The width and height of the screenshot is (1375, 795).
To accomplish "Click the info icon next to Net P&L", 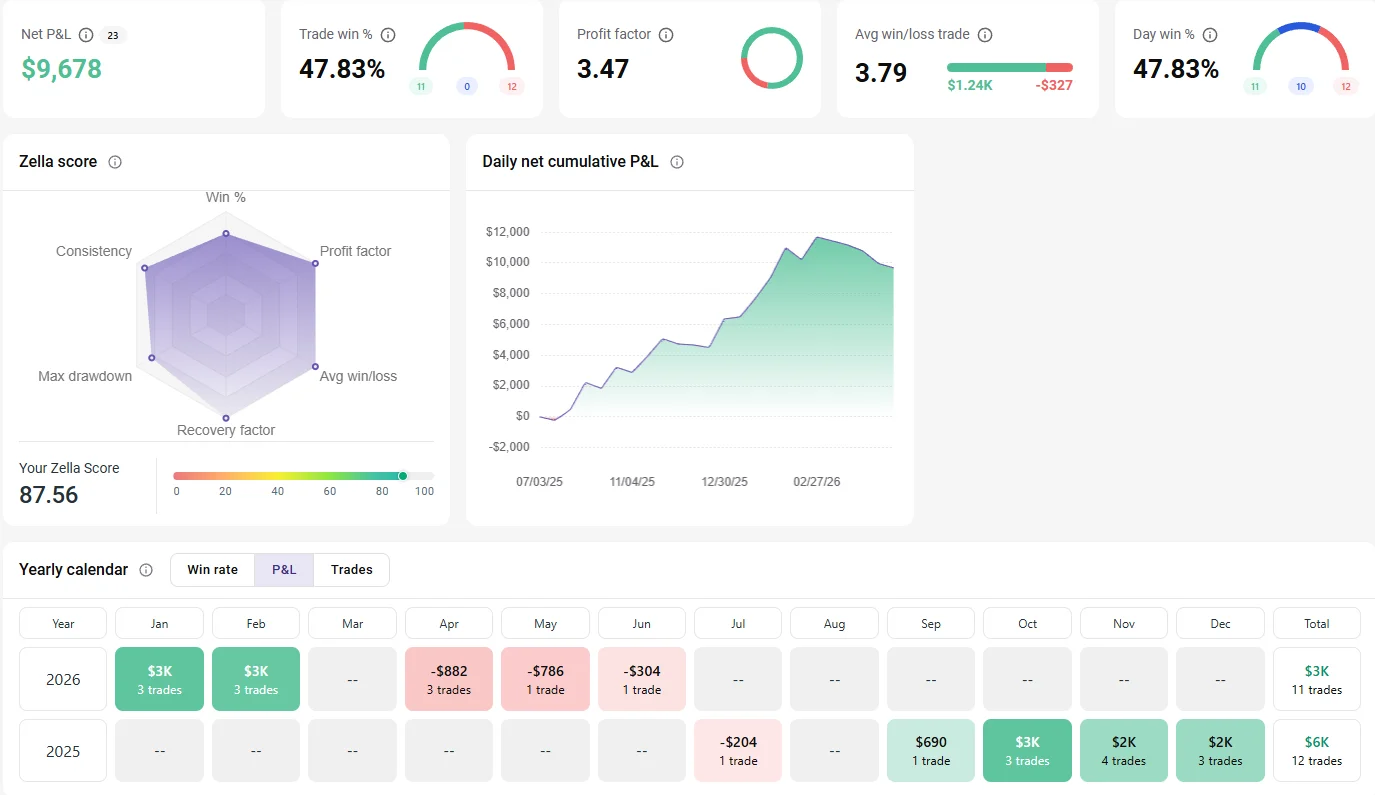I will (86, 35).
